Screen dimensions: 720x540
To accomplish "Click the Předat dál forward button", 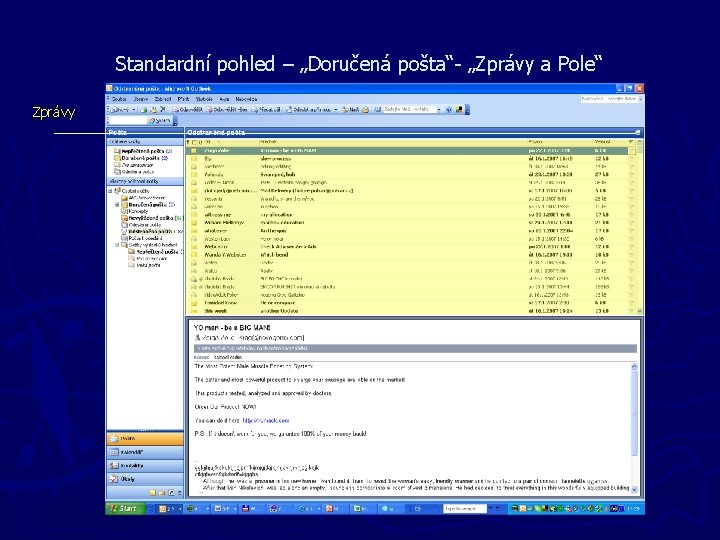I will coord(266,110).
